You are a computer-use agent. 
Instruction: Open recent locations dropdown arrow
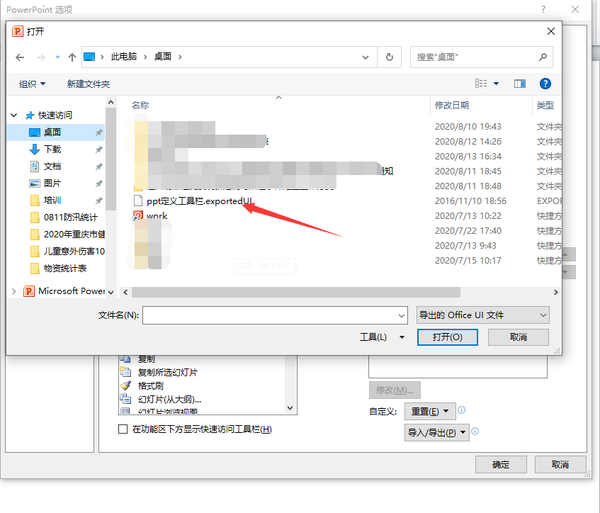(57, 57)
